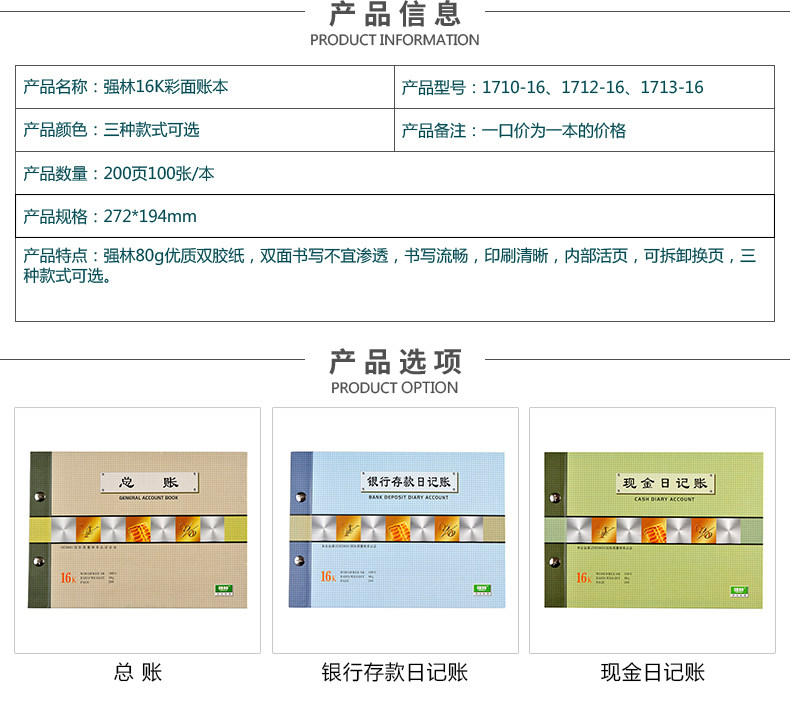Click the 产品备注 一口价为一本的价格 cell

(x=584, y=130)
